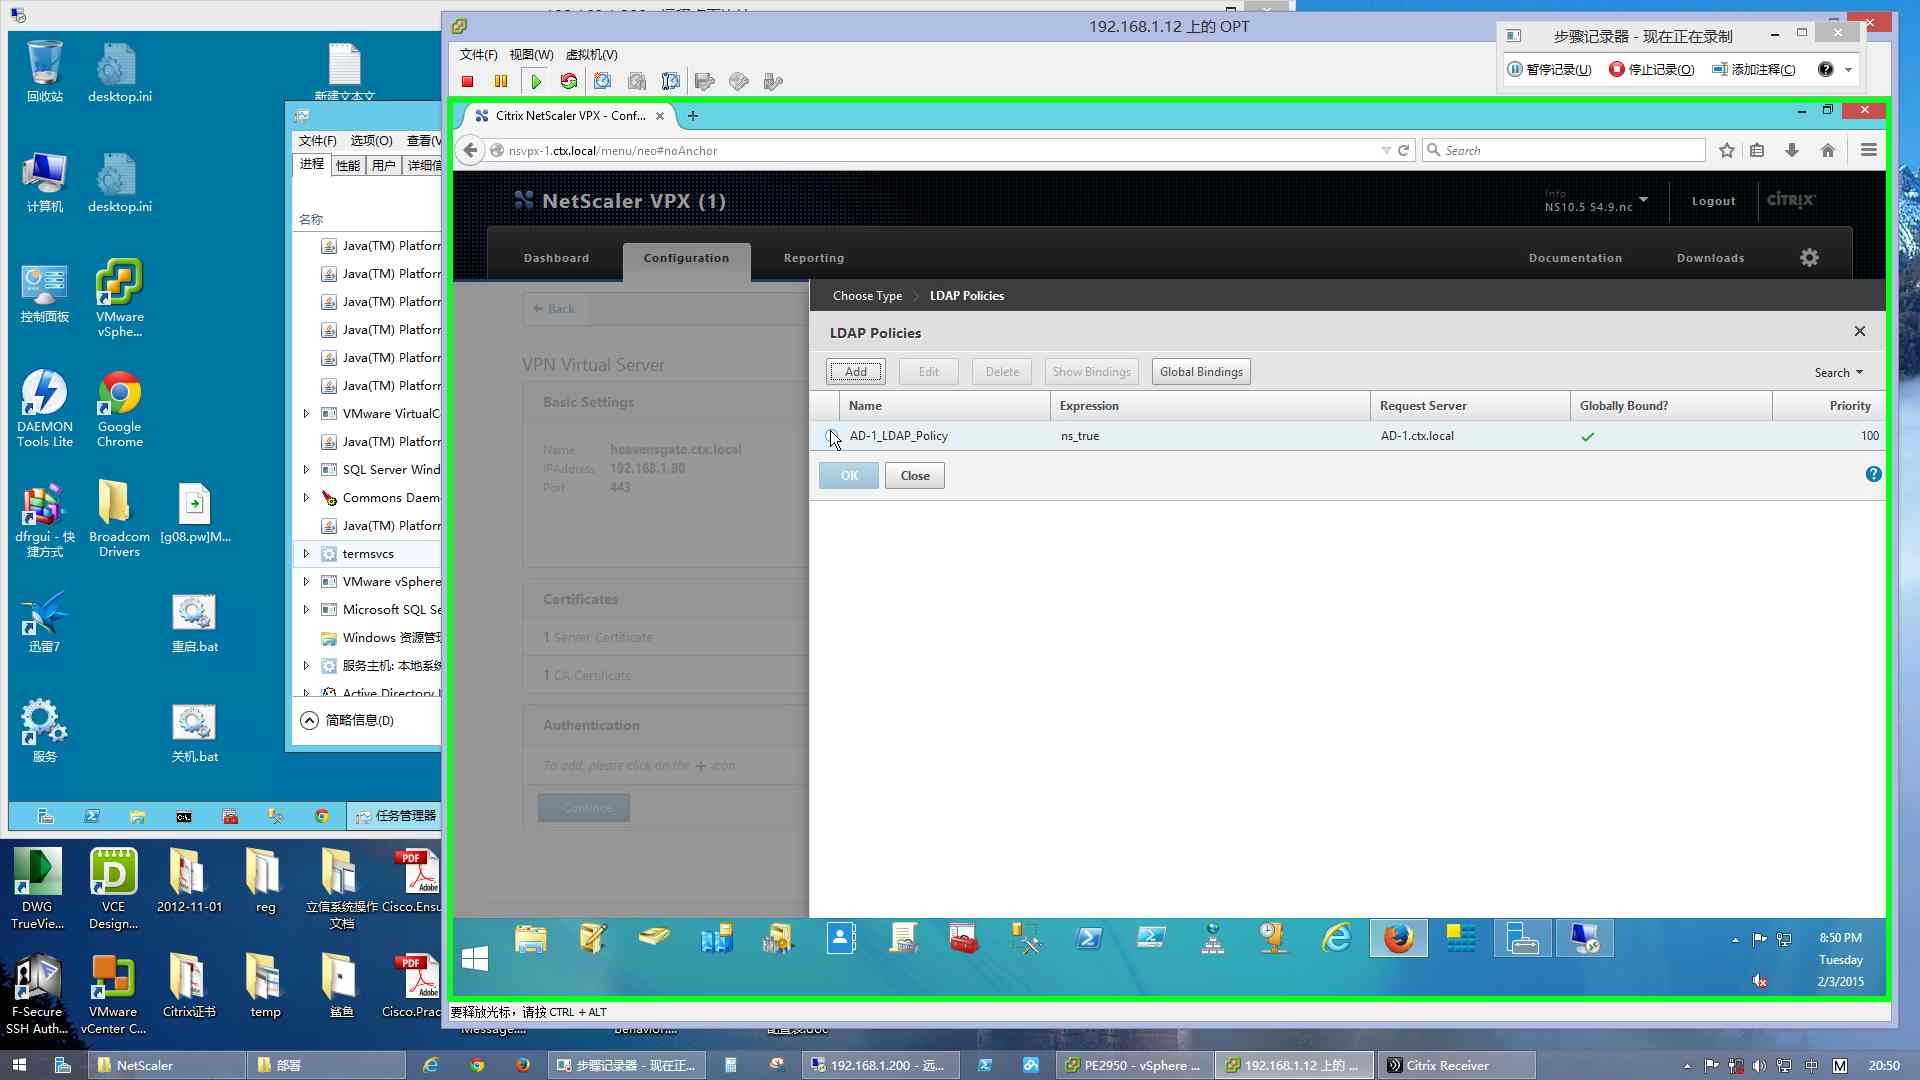Expand Commons Daem process entry
Viewport: 1920px width, 1080px height.
[x=306, y=498]
